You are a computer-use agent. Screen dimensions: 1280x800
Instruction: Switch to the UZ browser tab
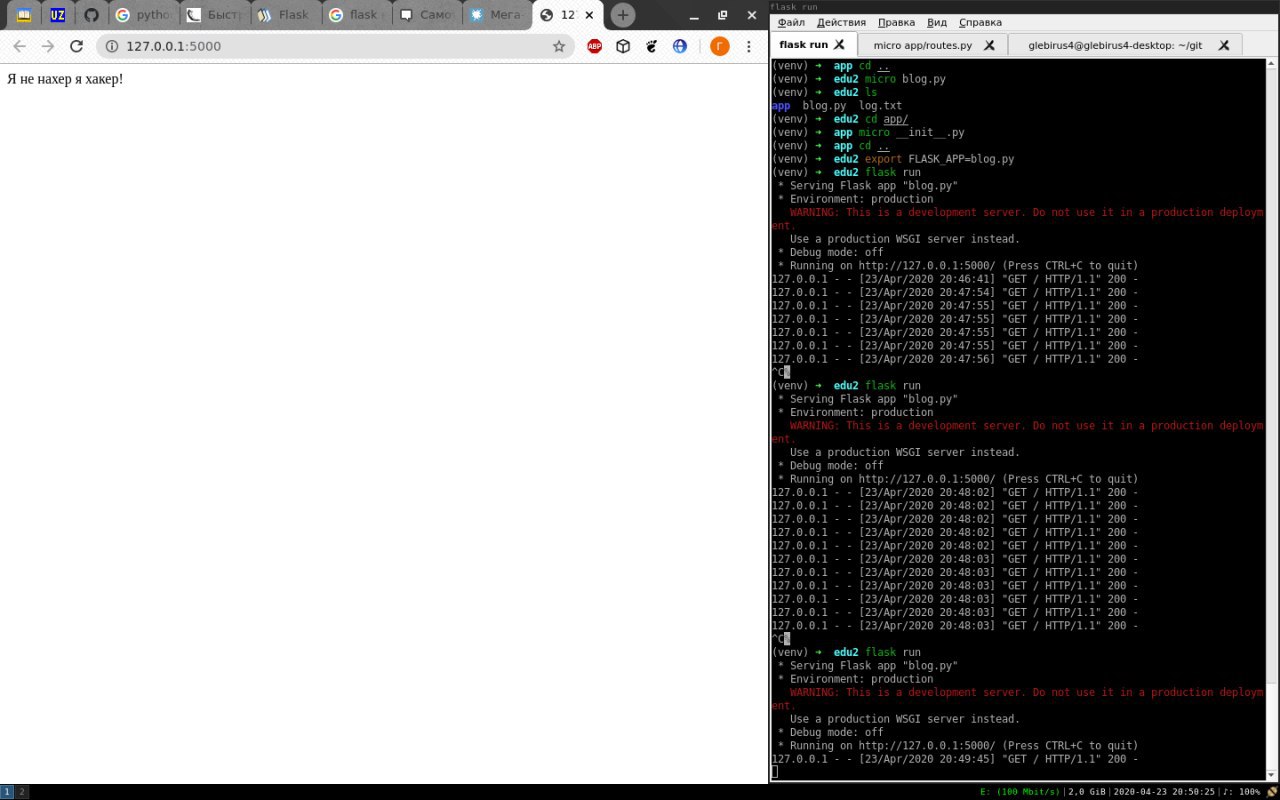(x=57, y=16)
